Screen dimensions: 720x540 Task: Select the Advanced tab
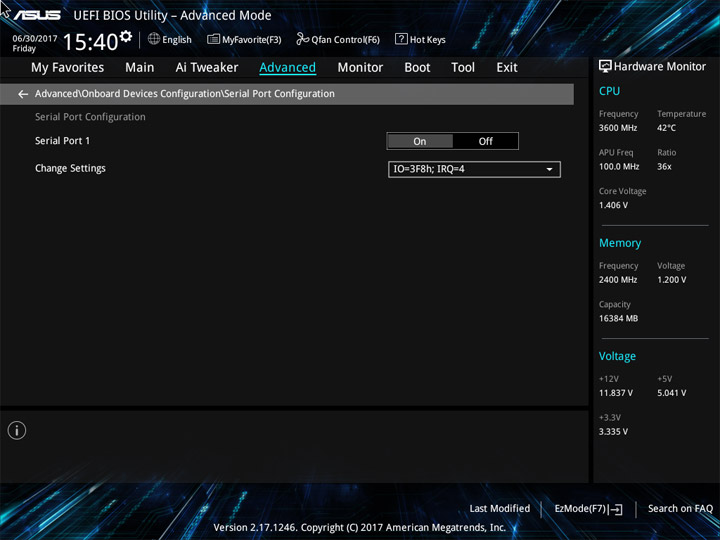click(x=287, y=68)
